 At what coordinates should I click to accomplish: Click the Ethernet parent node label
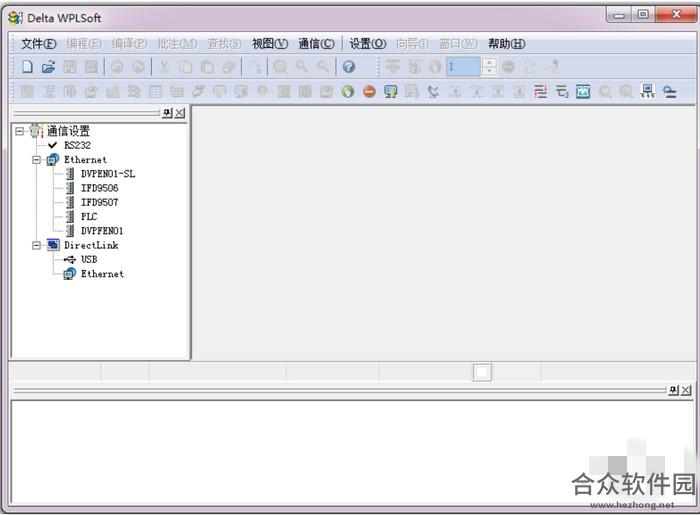[x=85, y=160]
